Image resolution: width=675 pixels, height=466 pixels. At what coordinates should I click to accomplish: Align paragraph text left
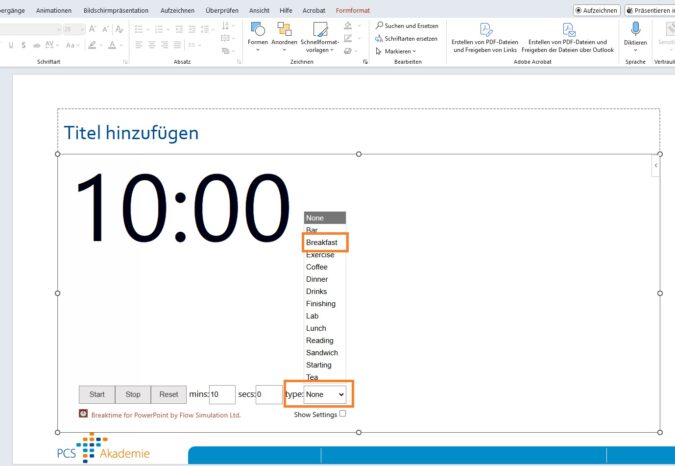coord(139,45)
